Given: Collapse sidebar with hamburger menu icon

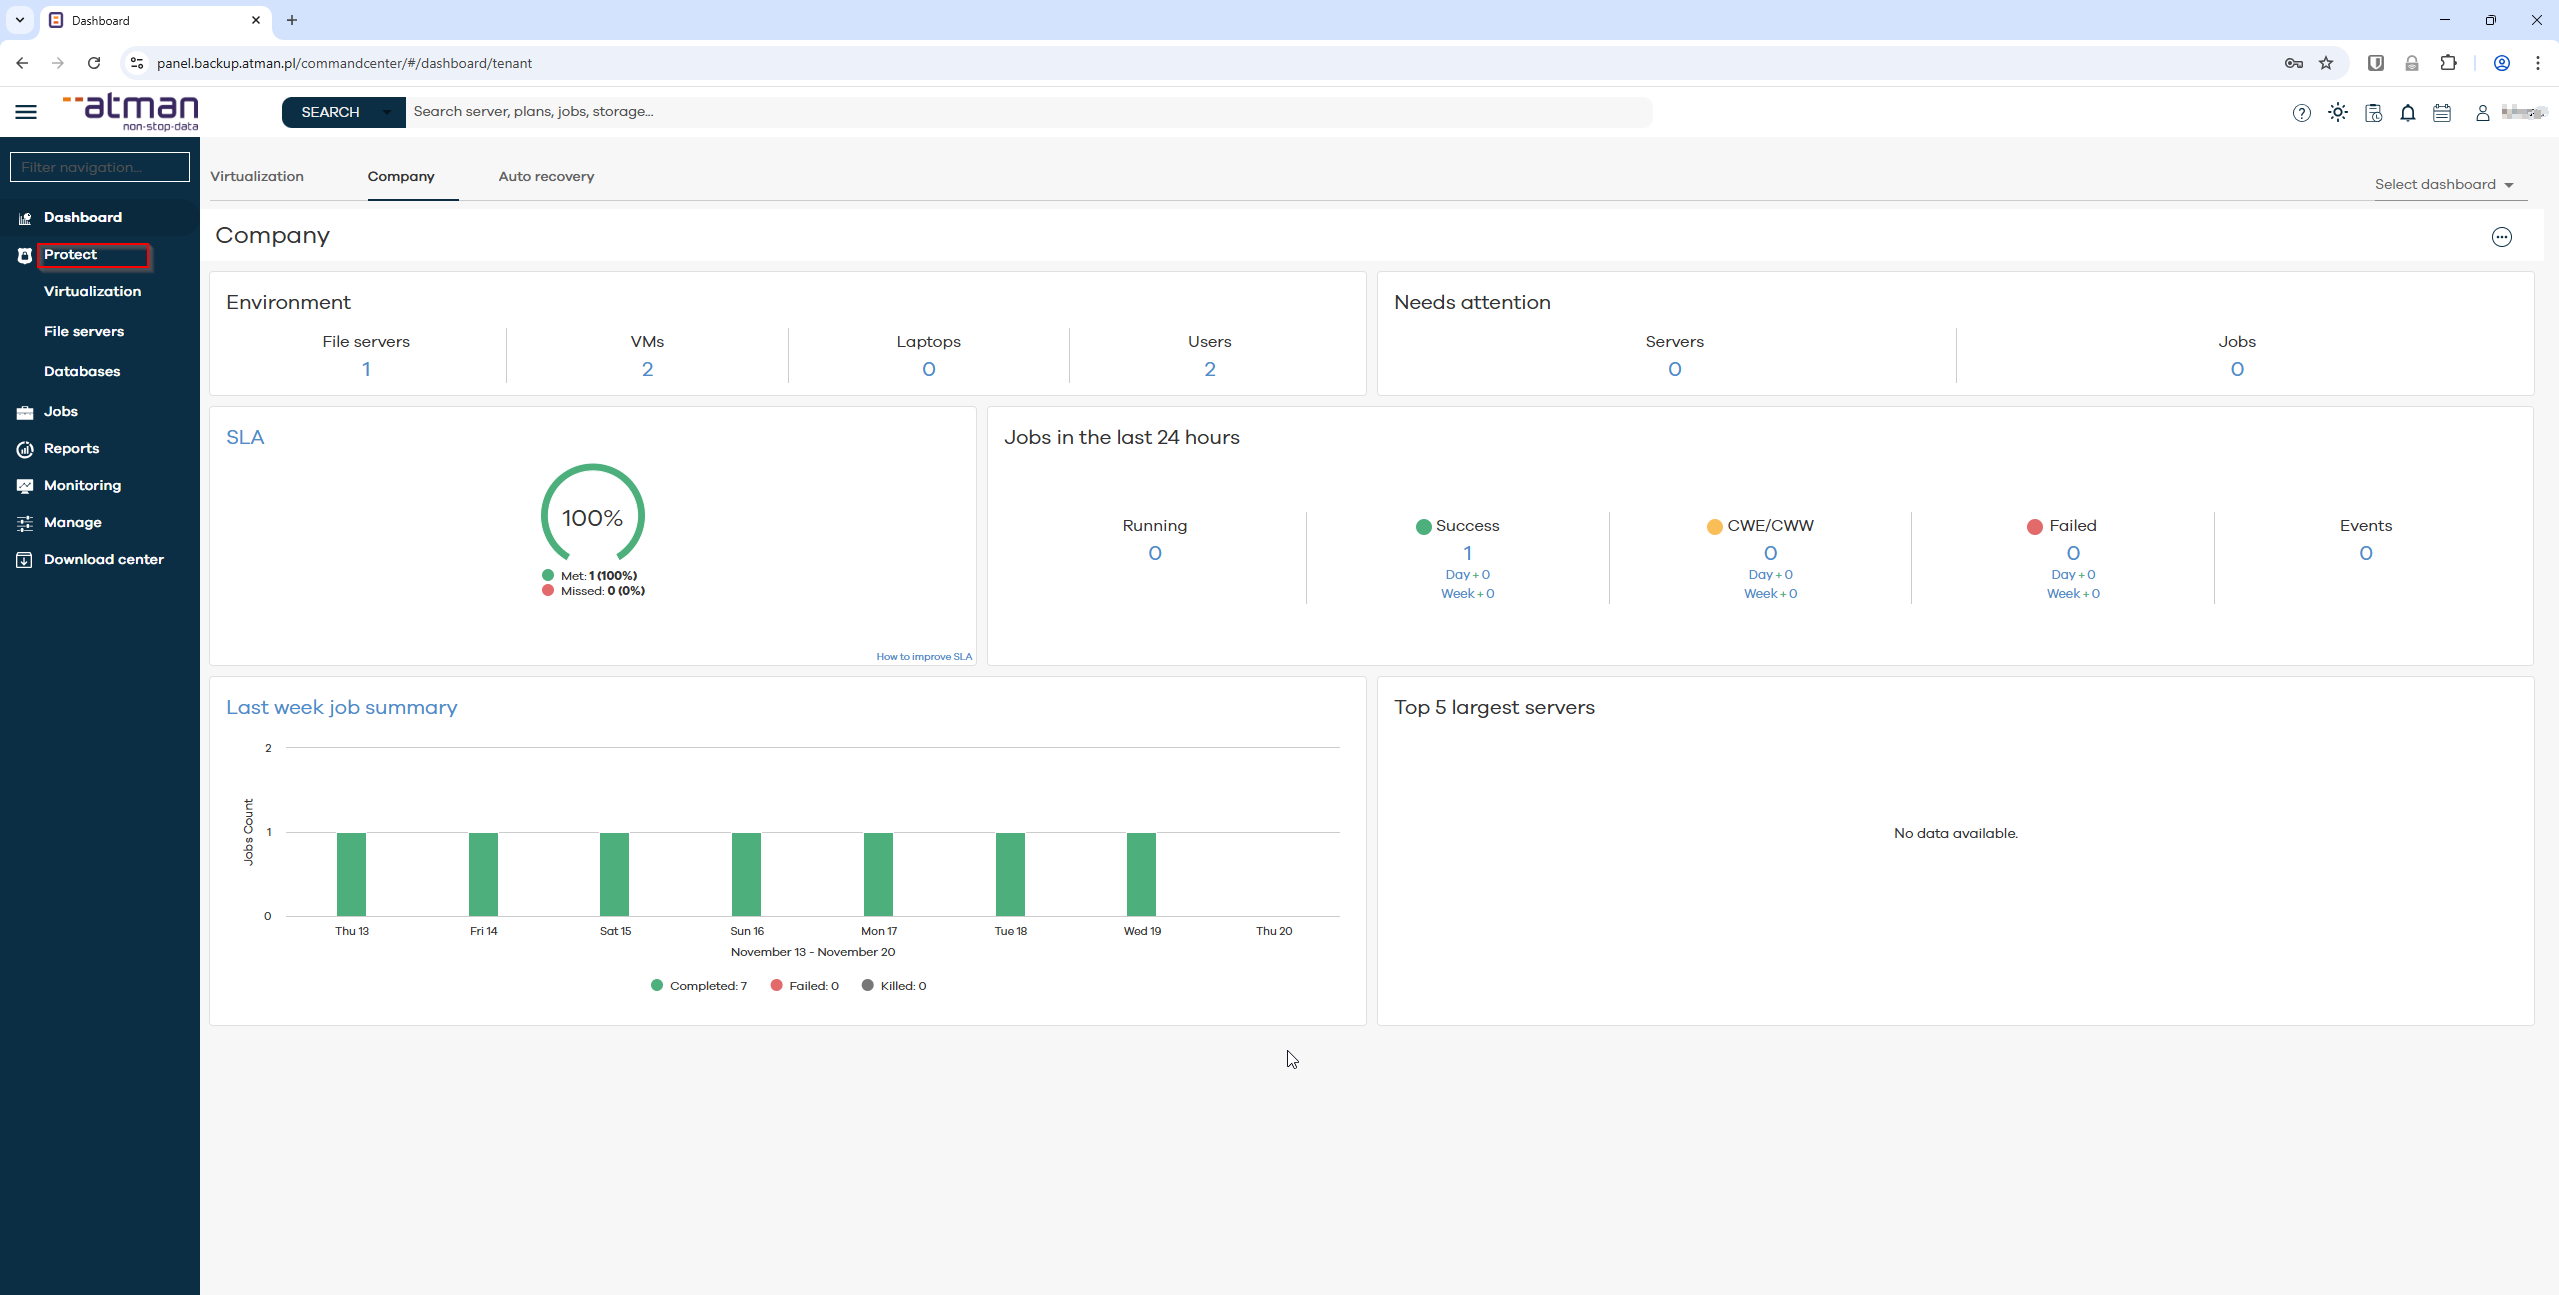Looking at the screenshot, I should 26,112.
